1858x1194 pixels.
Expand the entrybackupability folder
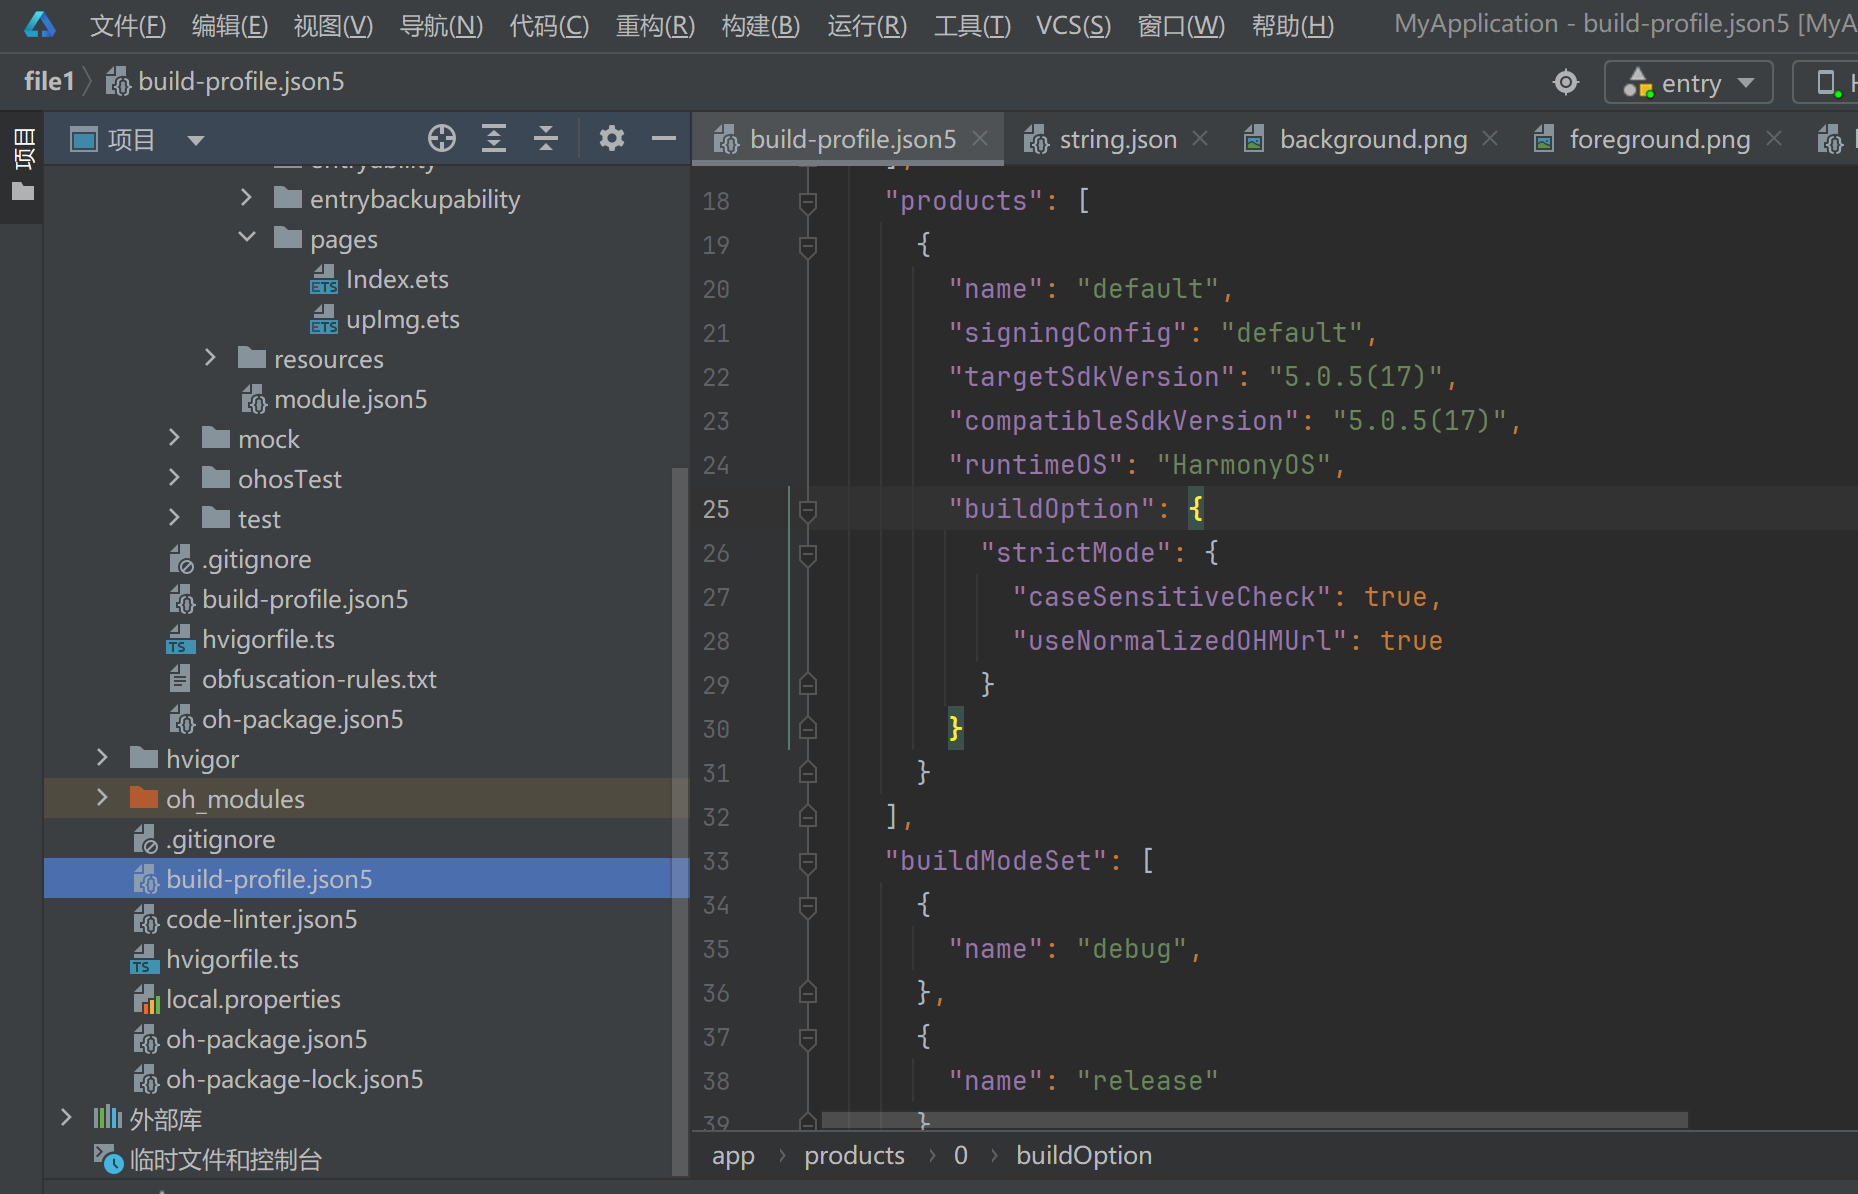coord(246,198)
